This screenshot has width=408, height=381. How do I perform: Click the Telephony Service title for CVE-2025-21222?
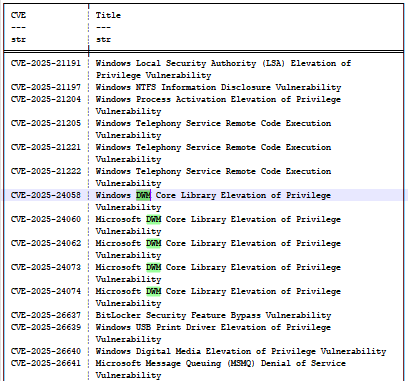pos(213,177)
